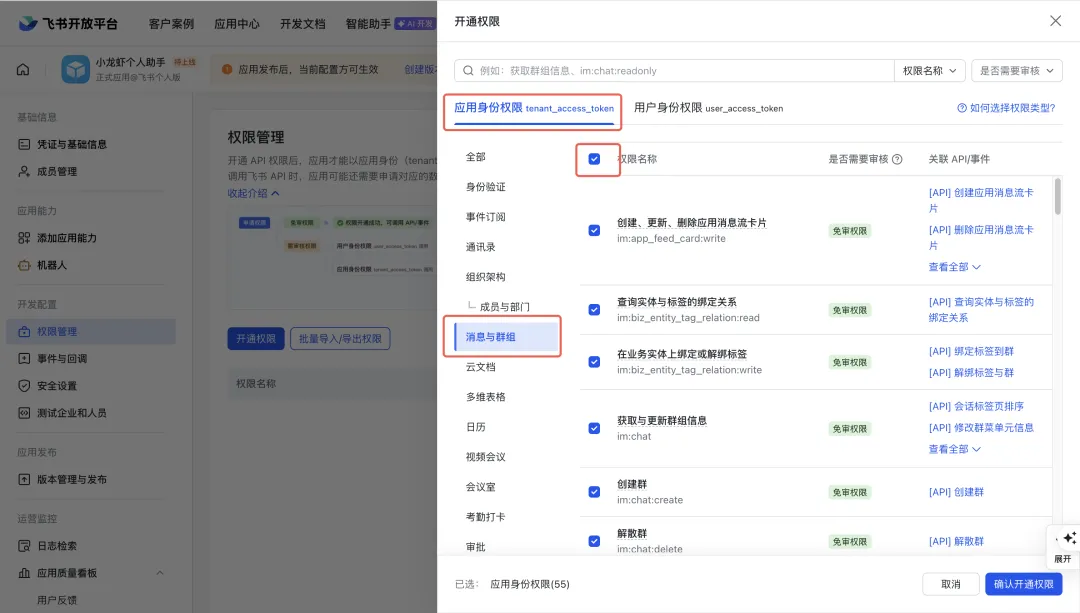
Task: Select the 多维表格 permission category
Action: point(486,397)
